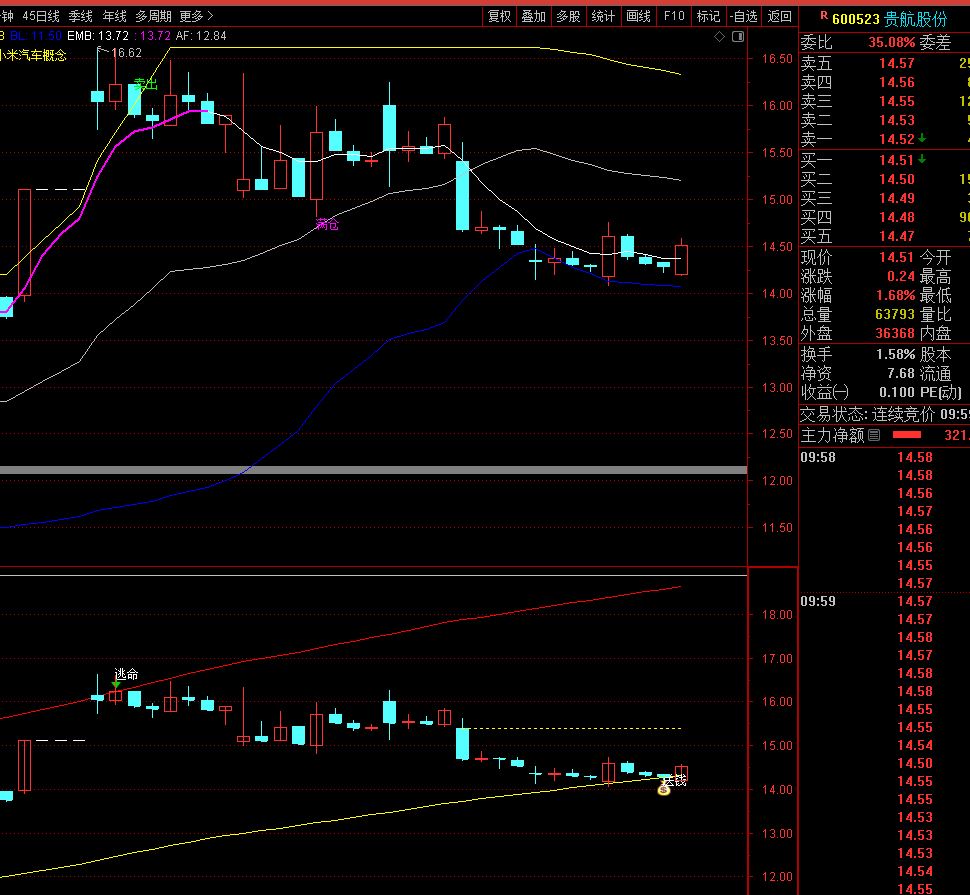Image resolution: width=970 pixels, height=895 pixels.
Task: Switch to the 45日线 period tab
Action: [41, 16]
